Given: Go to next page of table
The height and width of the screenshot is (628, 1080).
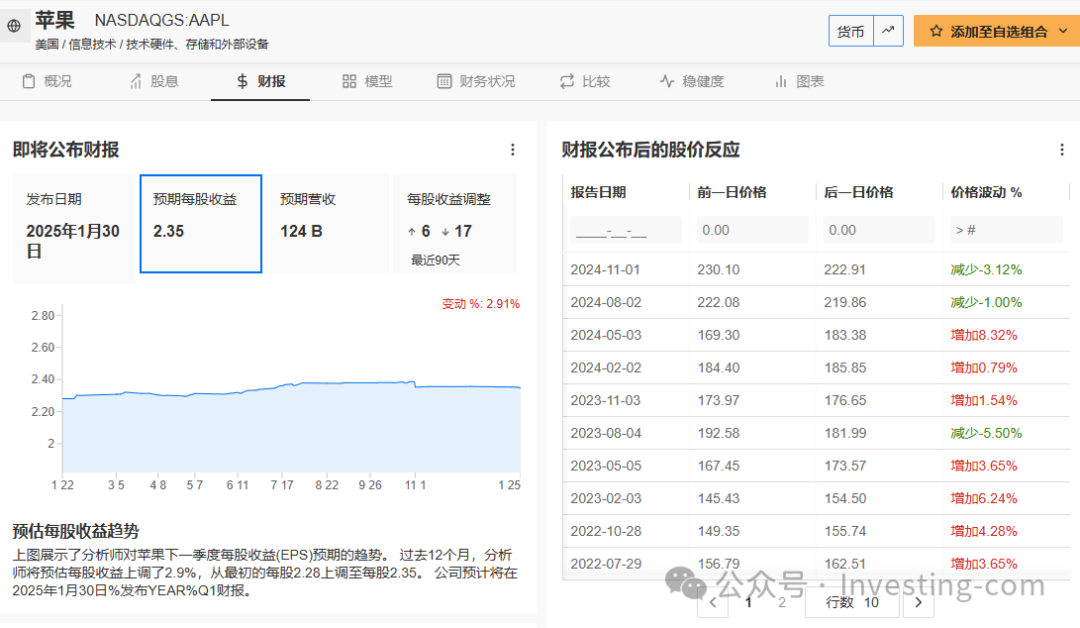Looking at the screenshot, I should point(918,603).
